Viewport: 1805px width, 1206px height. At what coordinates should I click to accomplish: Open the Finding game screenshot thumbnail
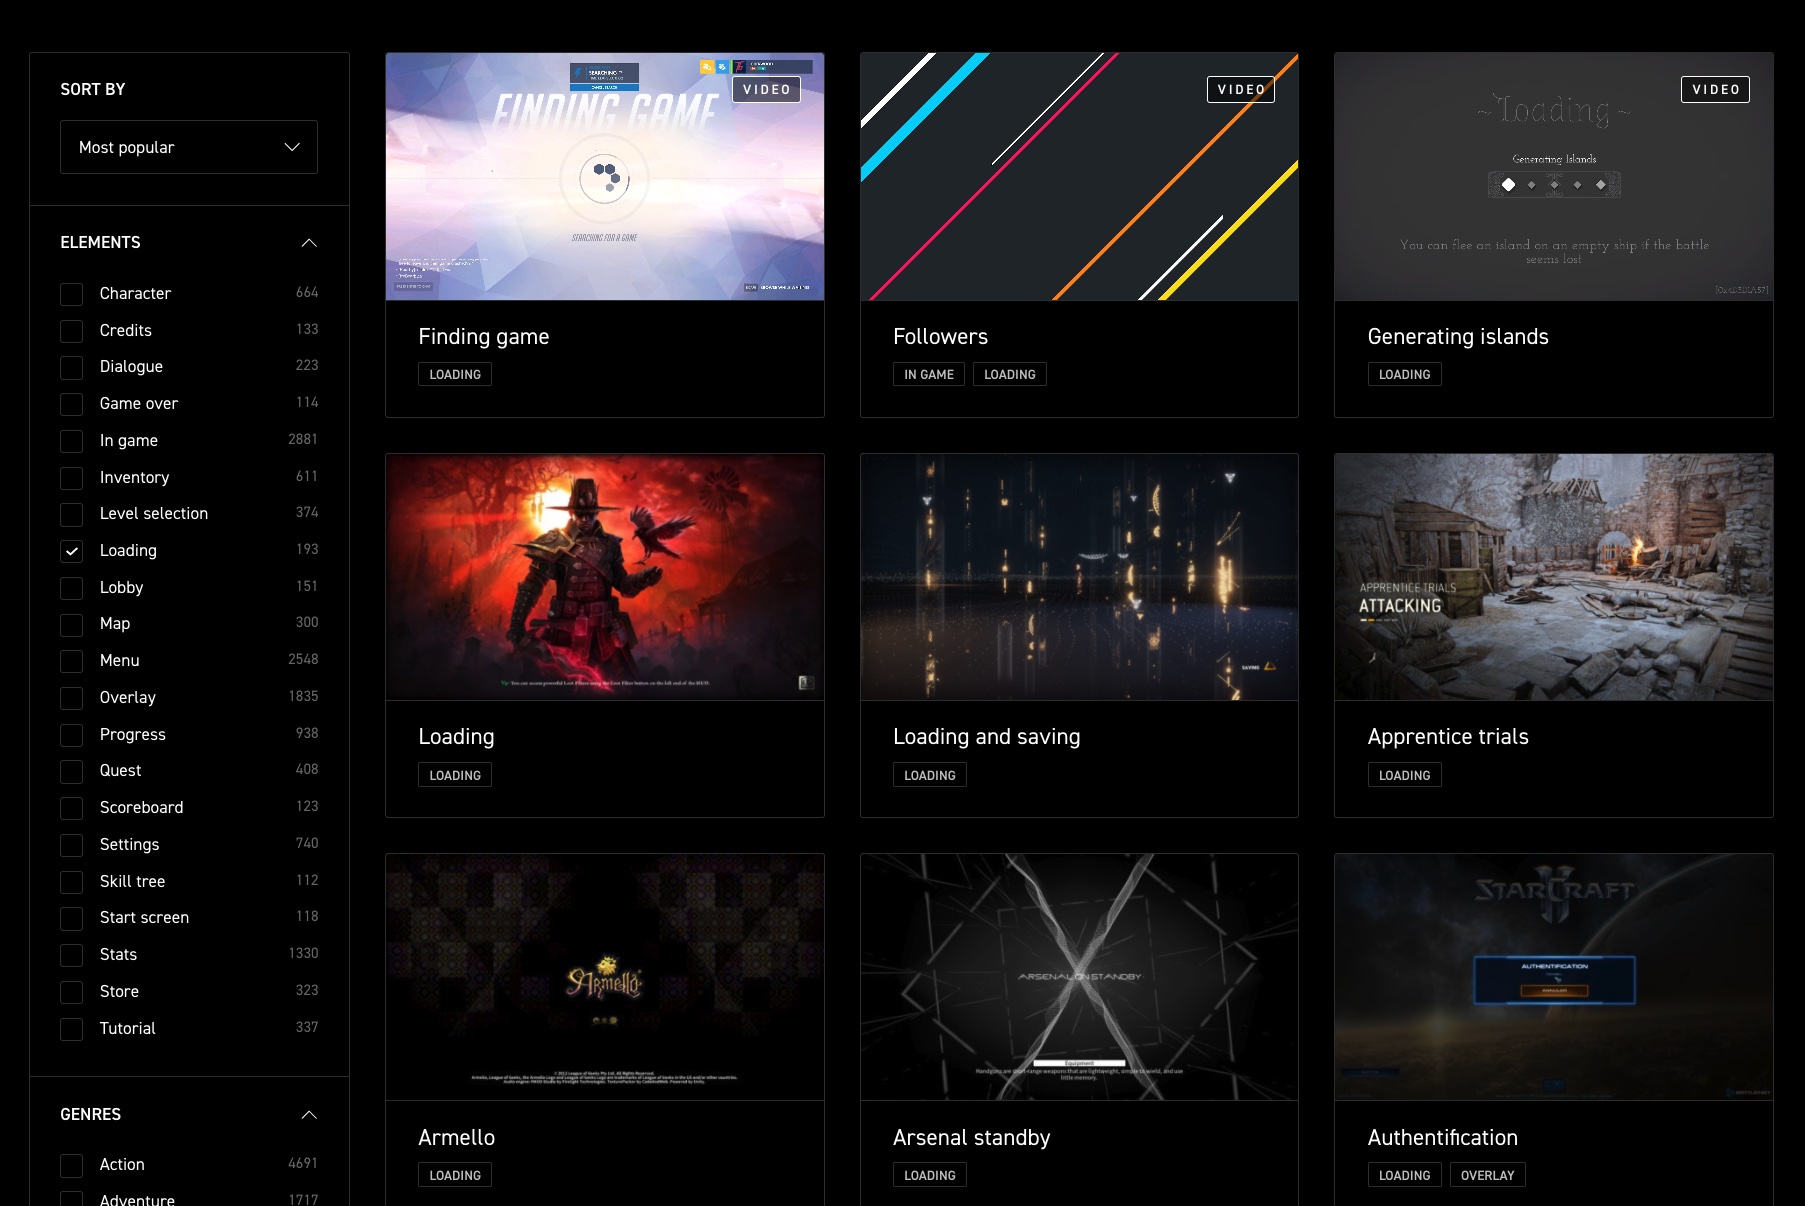pyautogui.click(x=605, y=177)
